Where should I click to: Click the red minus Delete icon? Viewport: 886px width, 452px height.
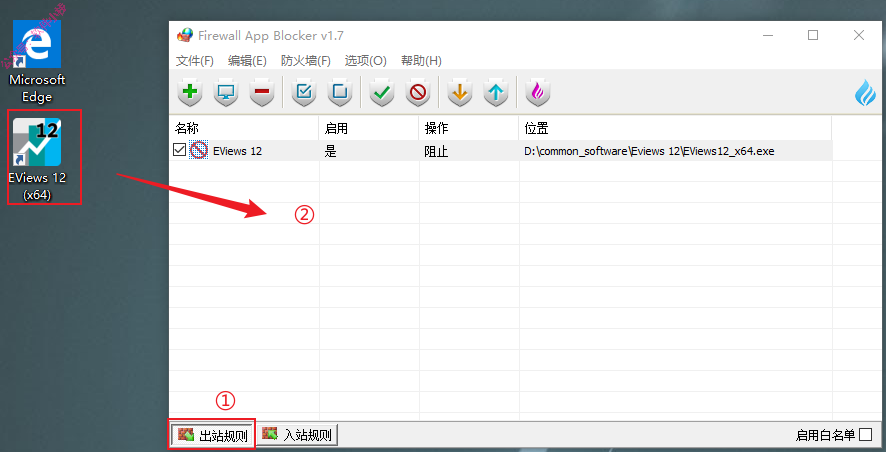[x=262, y=92]
